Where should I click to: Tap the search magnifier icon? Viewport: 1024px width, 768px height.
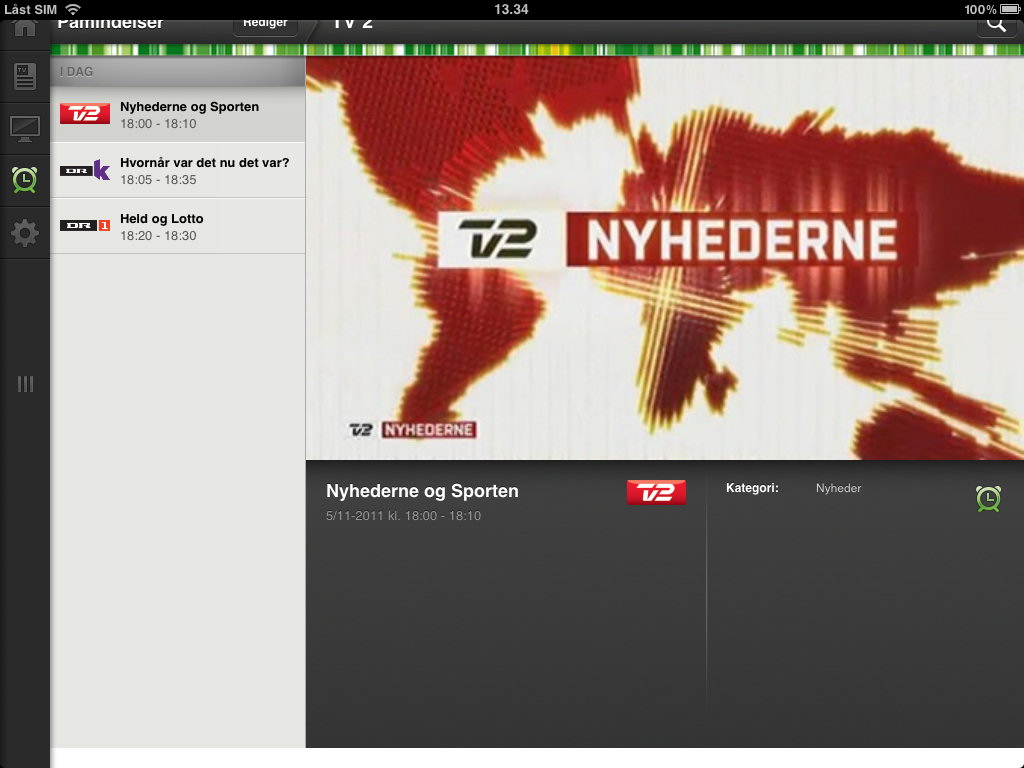tap(996, 25)
